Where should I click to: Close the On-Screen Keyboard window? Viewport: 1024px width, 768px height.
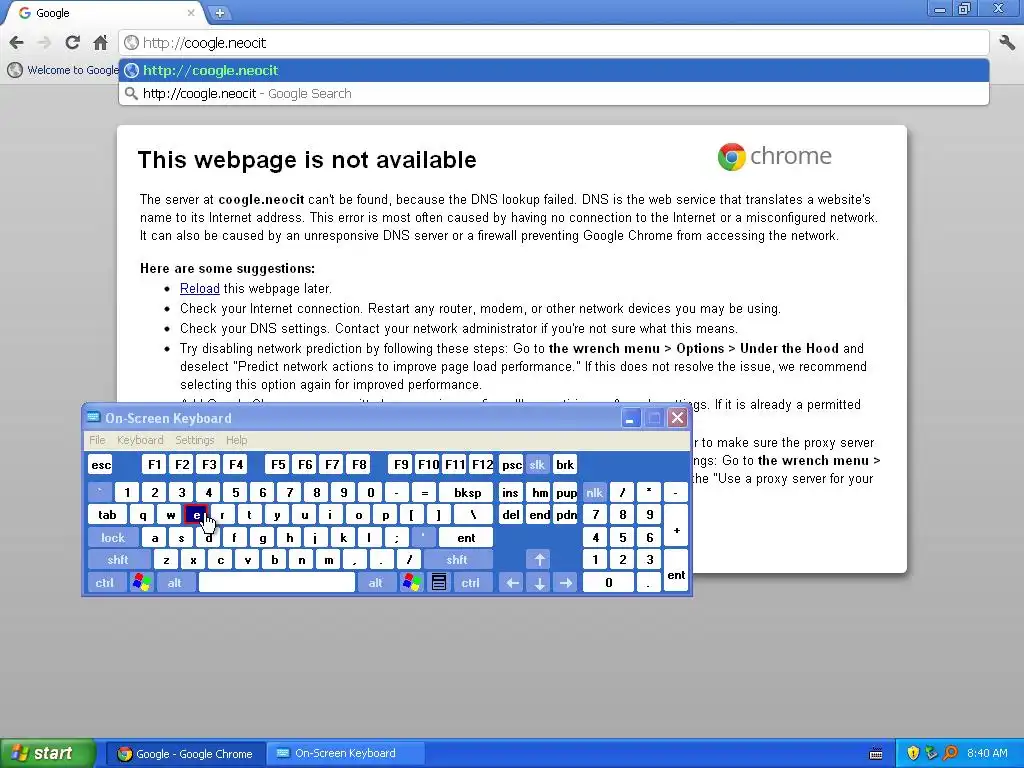[x=677, y=418]
